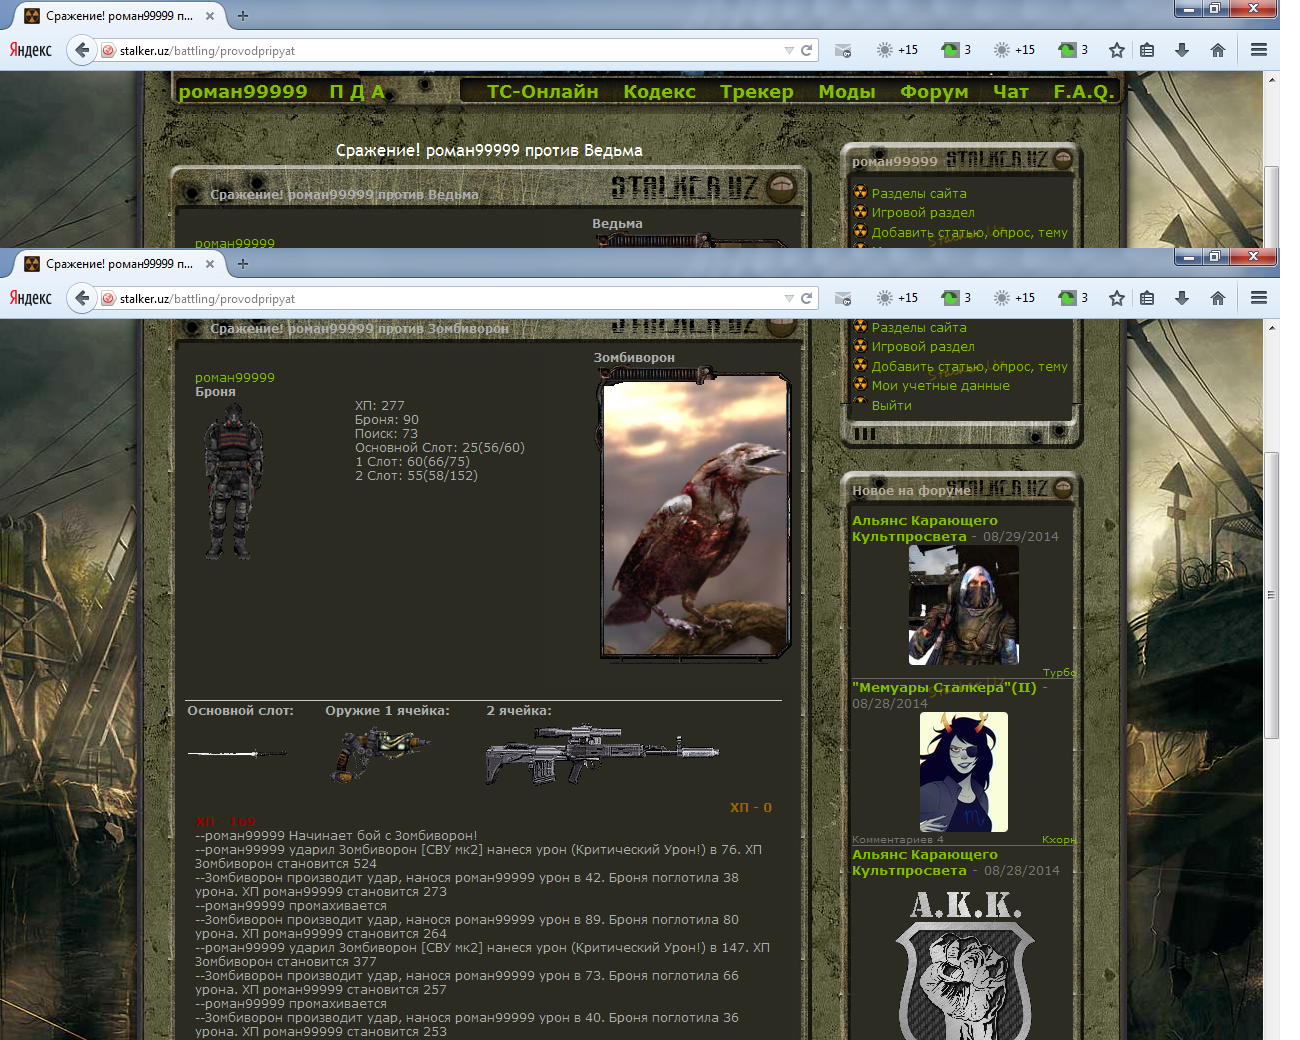Expand the URL history dropdown in the lower window
Image resolution: width=1300 pixels, height=1040 pixels.
coord(789,298)
